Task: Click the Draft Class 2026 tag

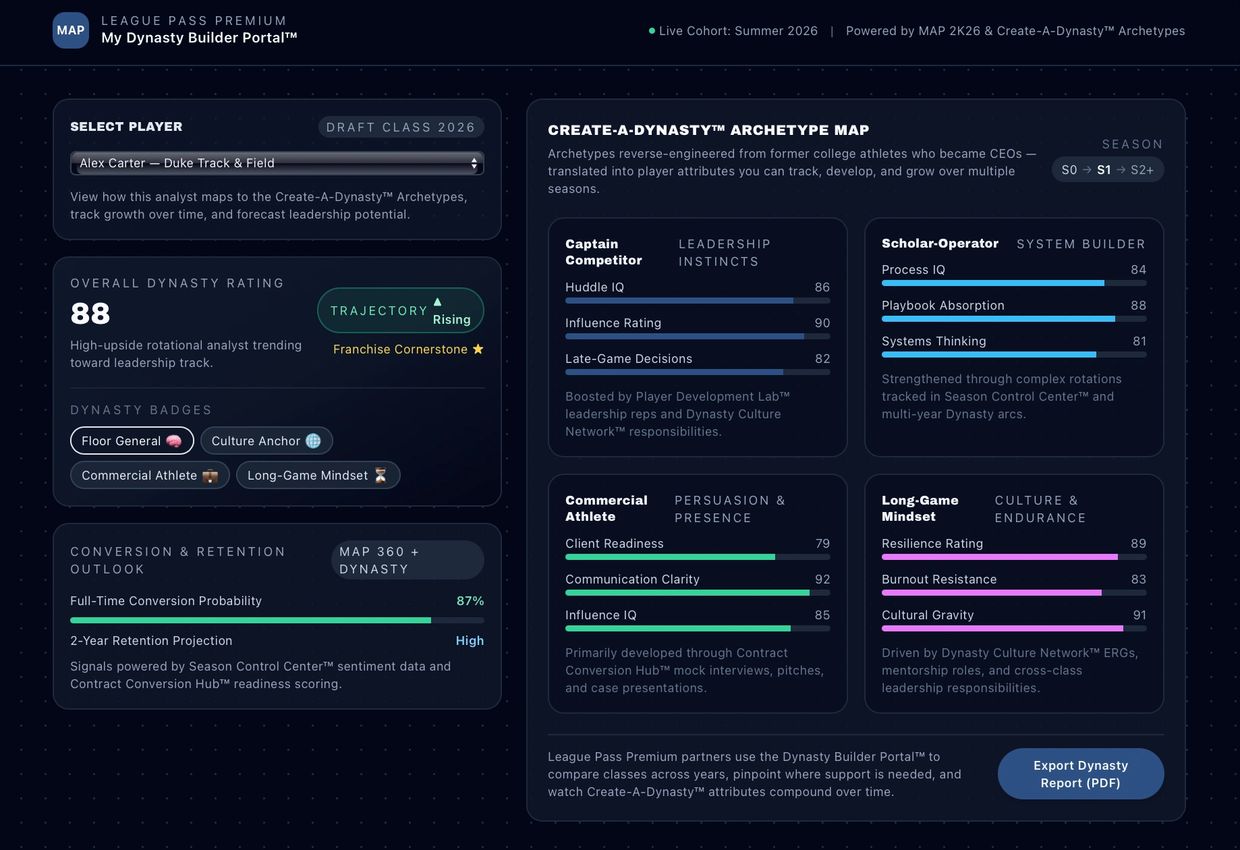Action: (401, 127)
